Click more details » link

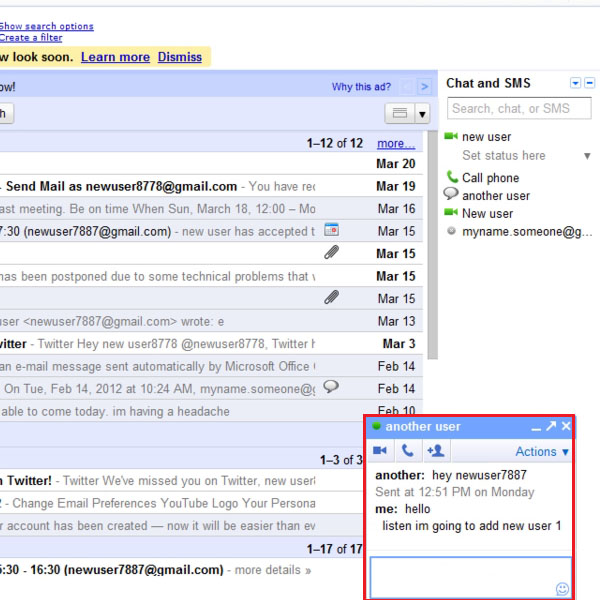click(273, 570)
